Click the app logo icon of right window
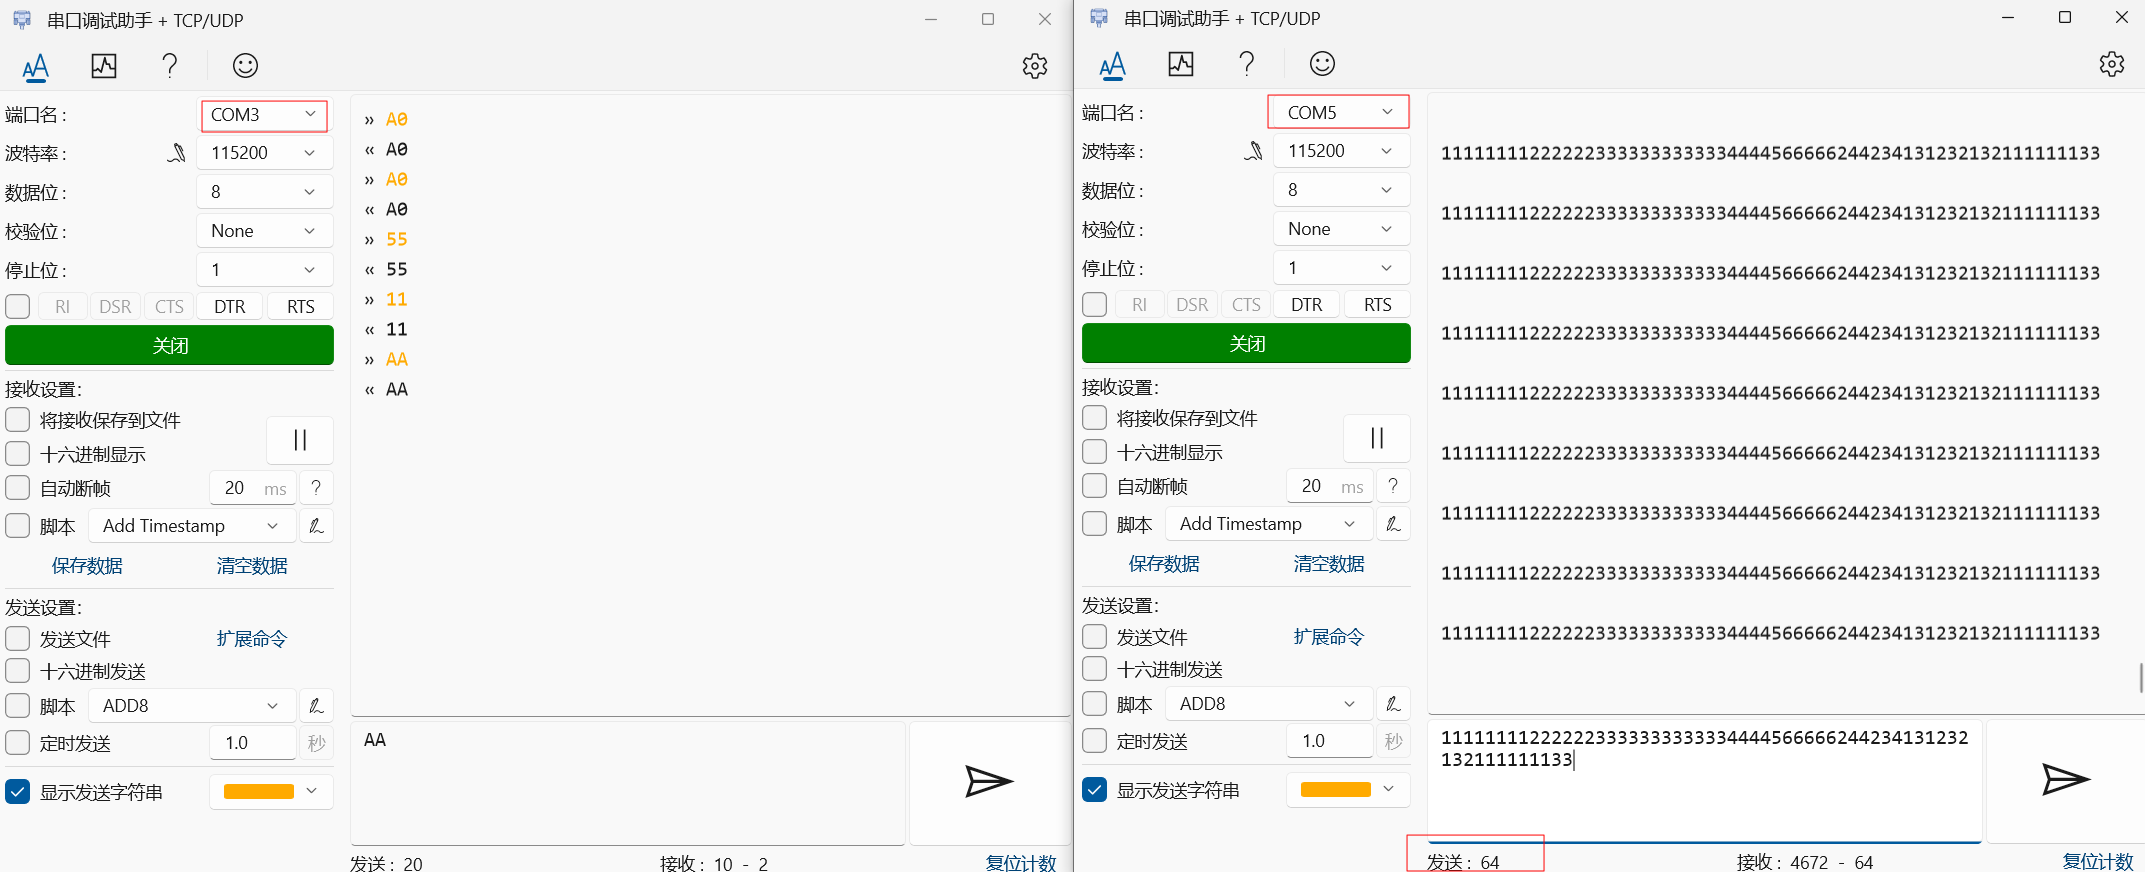The image size is (2145, 872). [x=1099, y=18]
